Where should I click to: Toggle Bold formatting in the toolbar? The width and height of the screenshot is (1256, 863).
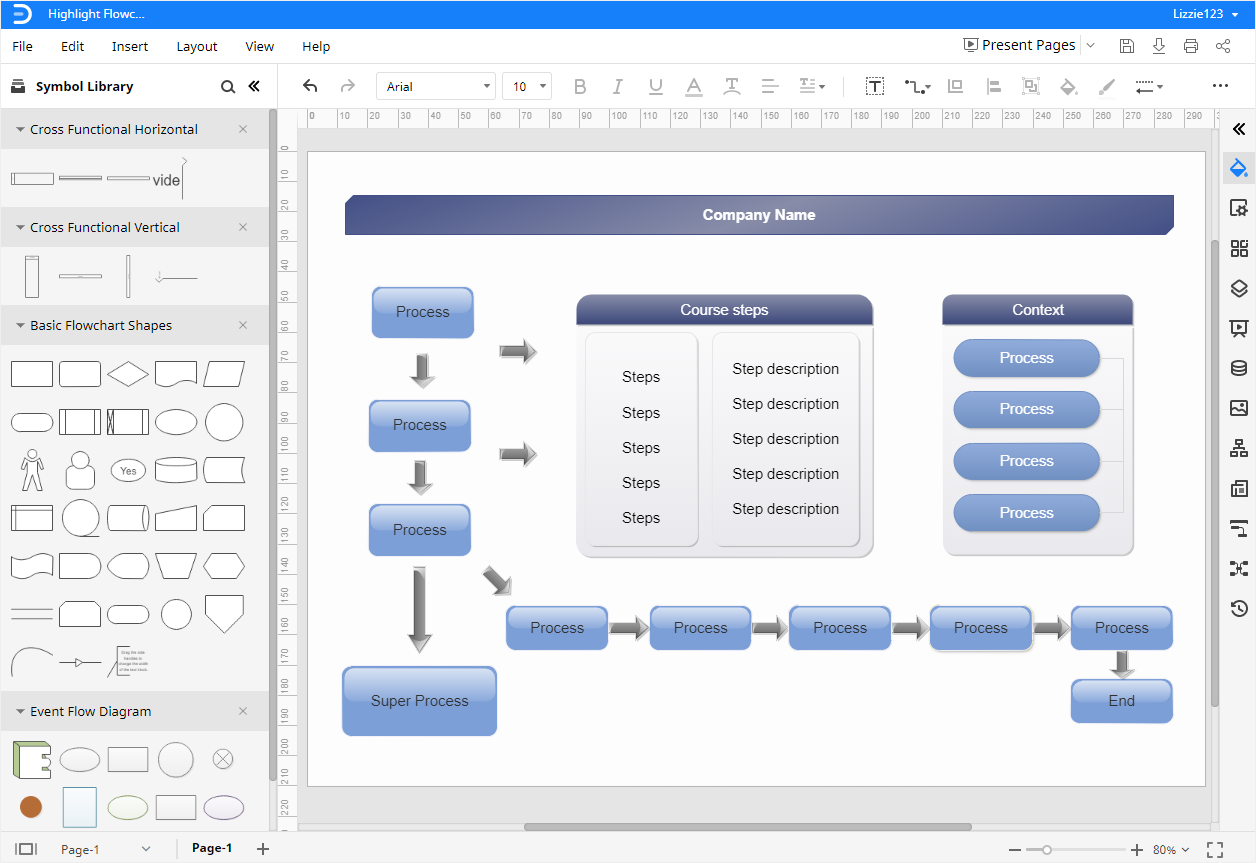(x=580, y=86)
